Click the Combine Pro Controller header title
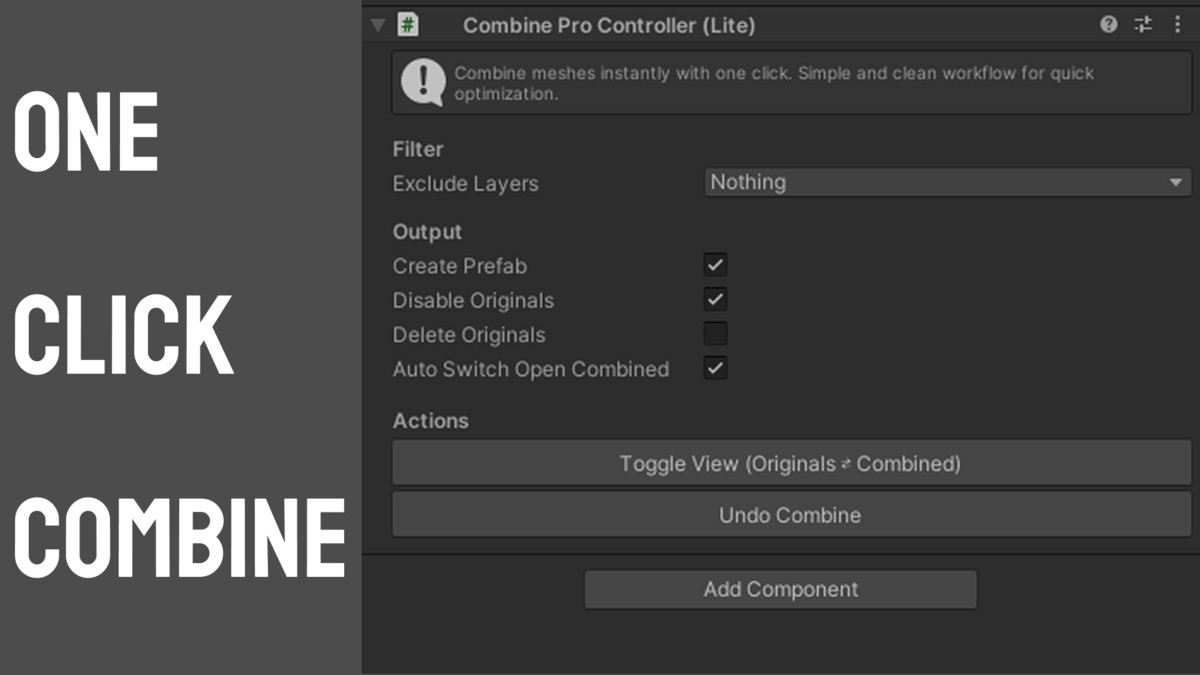The width and height of the screenshot is (1200, 675). click(609, 25)
